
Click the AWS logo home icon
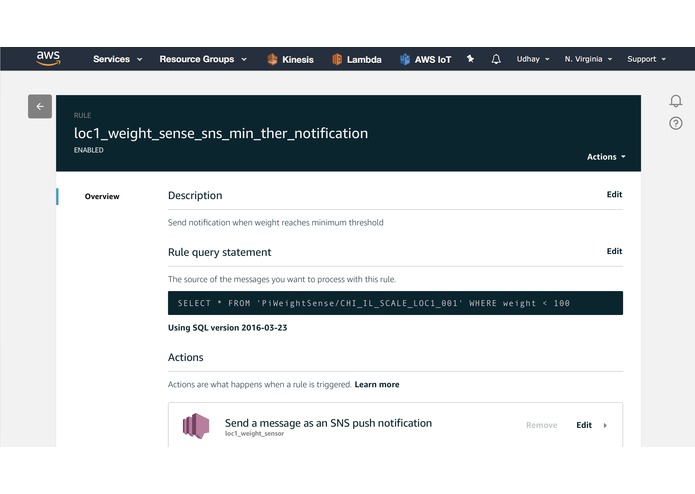(48, 58)
